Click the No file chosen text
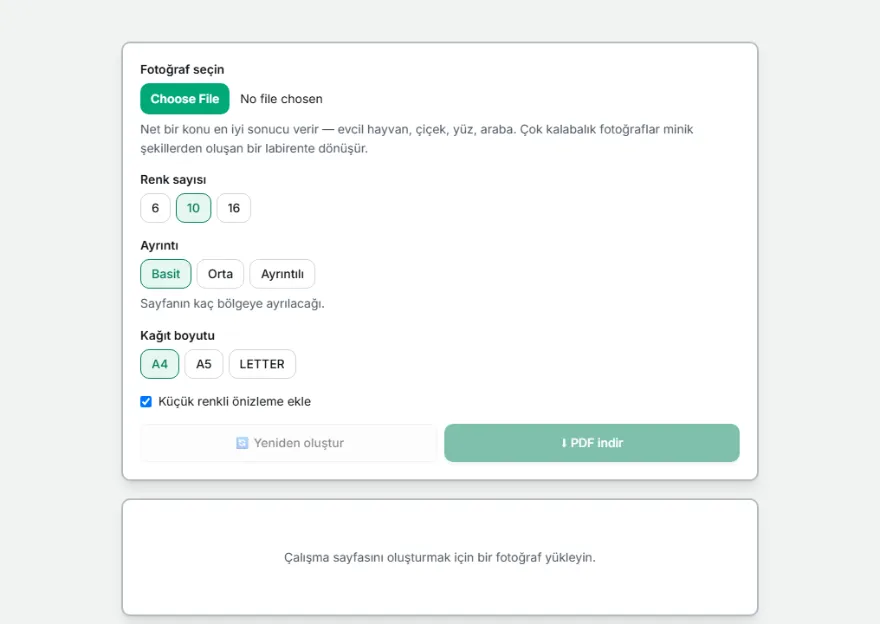The image size is (880, 624). (281, 99)
